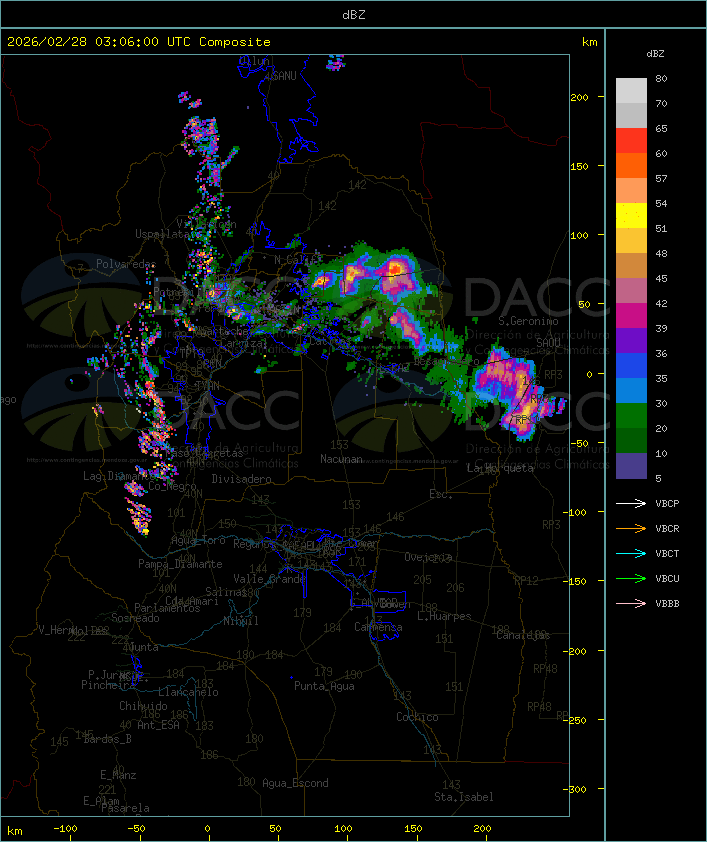
Task: Choose the gold 48-51 dBZ swatch
Action: (x=631, y=241)
